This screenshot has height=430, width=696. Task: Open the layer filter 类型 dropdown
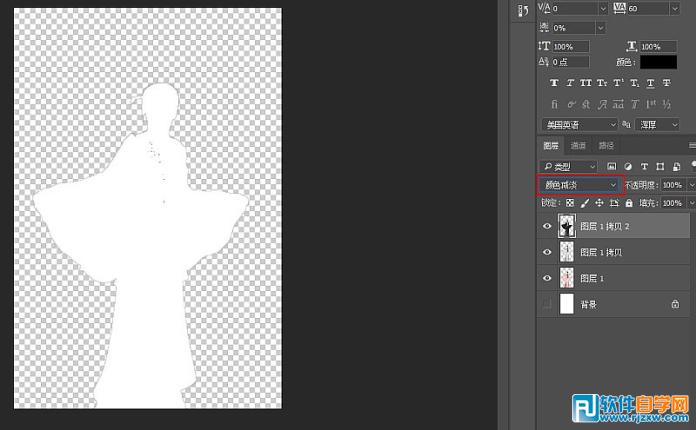click(x=569, y=166)
